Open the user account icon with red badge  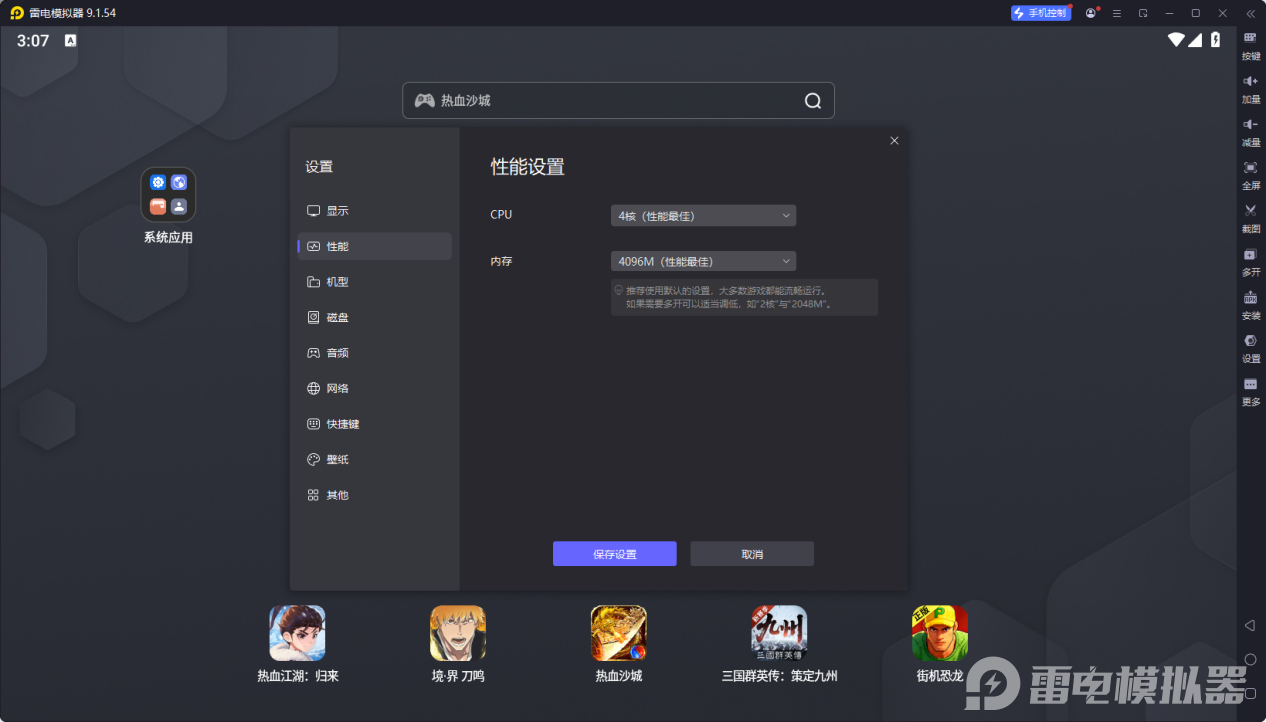click(x=1091, y=13)
